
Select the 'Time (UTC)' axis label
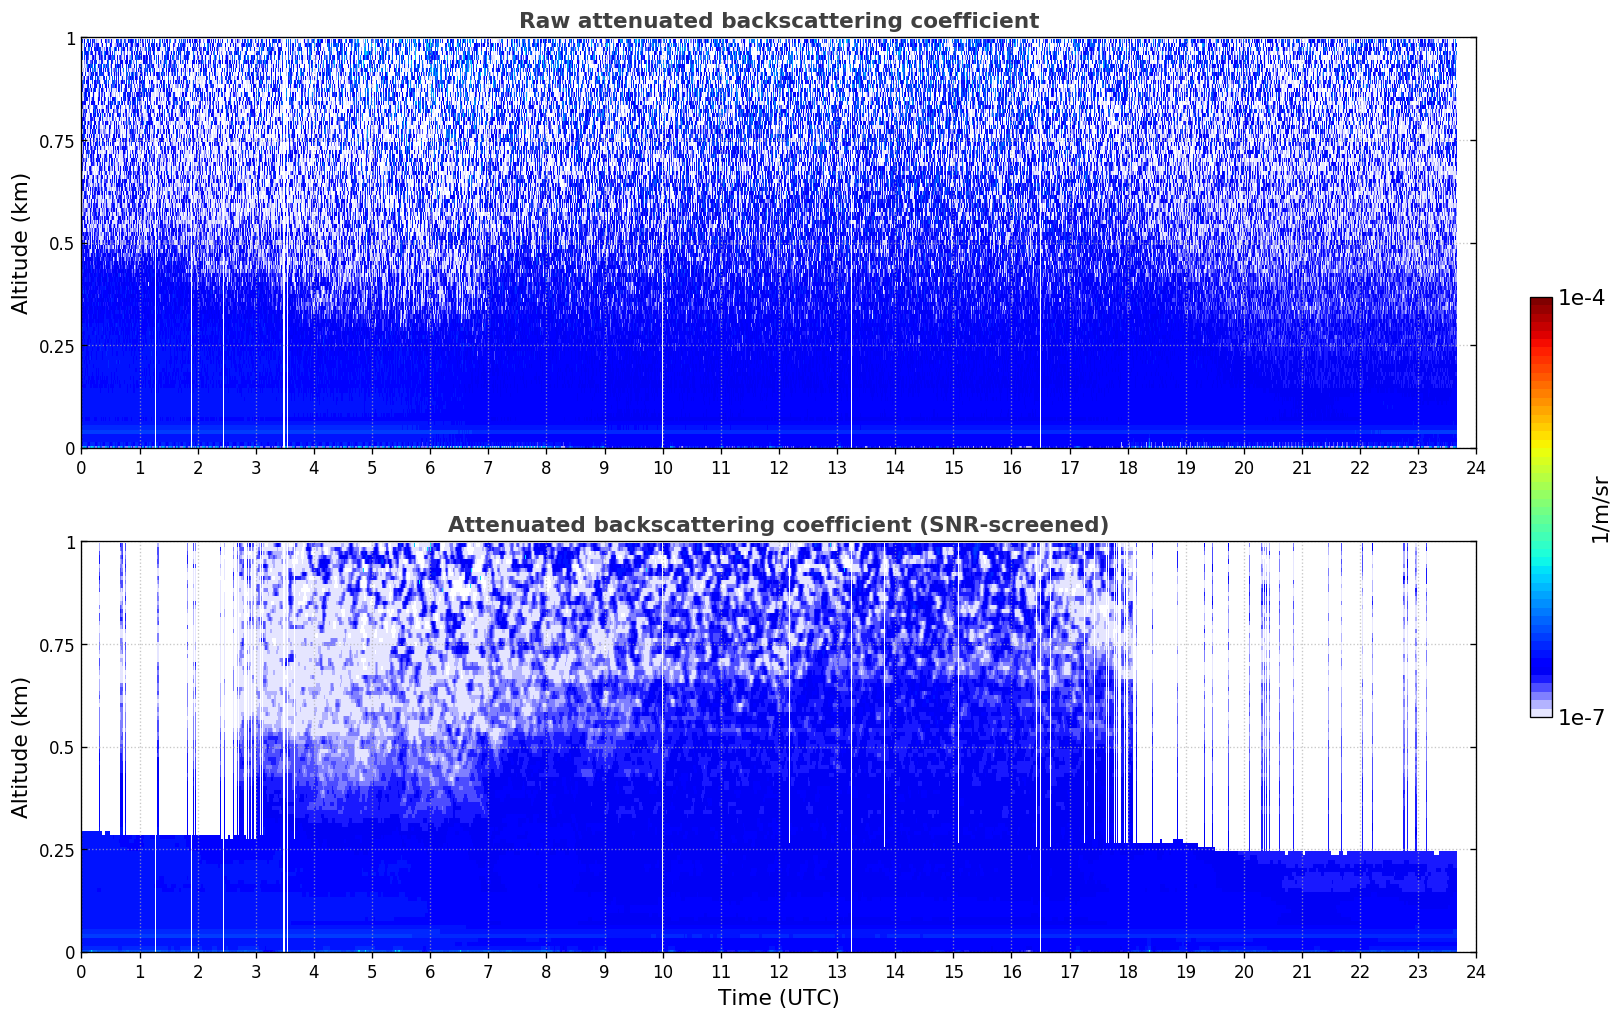click(778, 997)
